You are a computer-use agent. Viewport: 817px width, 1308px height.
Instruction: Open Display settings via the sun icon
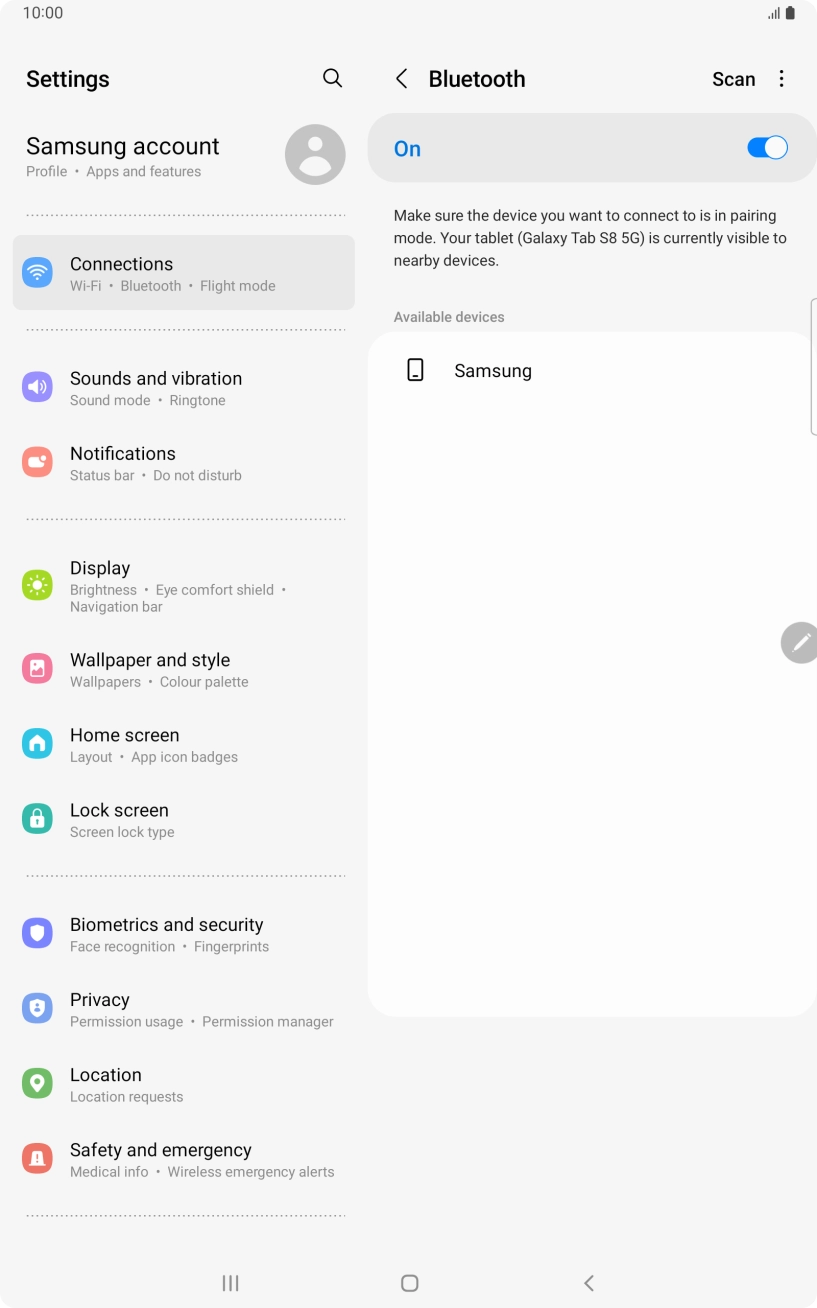coord(37,585)
